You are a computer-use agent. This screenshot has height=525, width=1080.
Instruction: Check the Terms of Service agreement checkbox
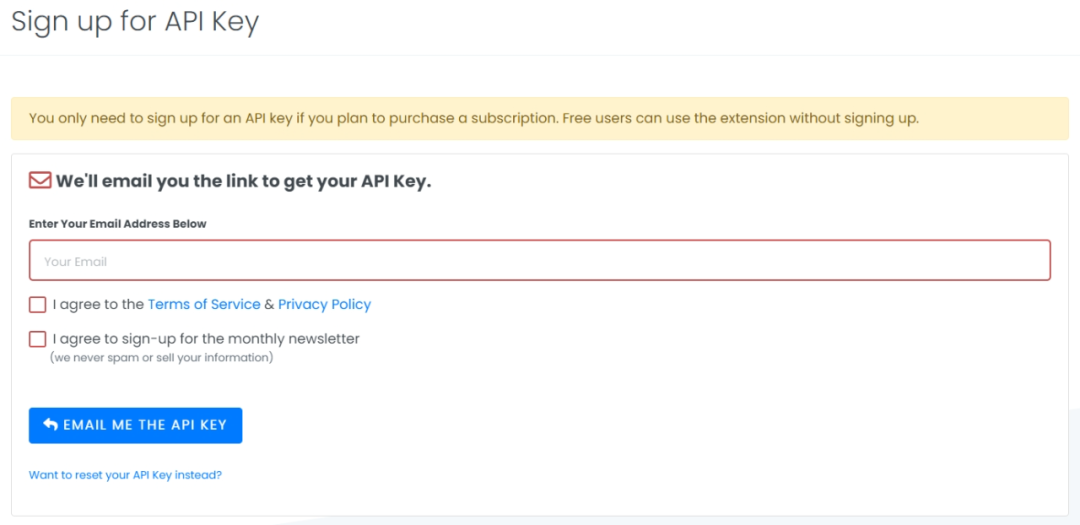point(38,305)
